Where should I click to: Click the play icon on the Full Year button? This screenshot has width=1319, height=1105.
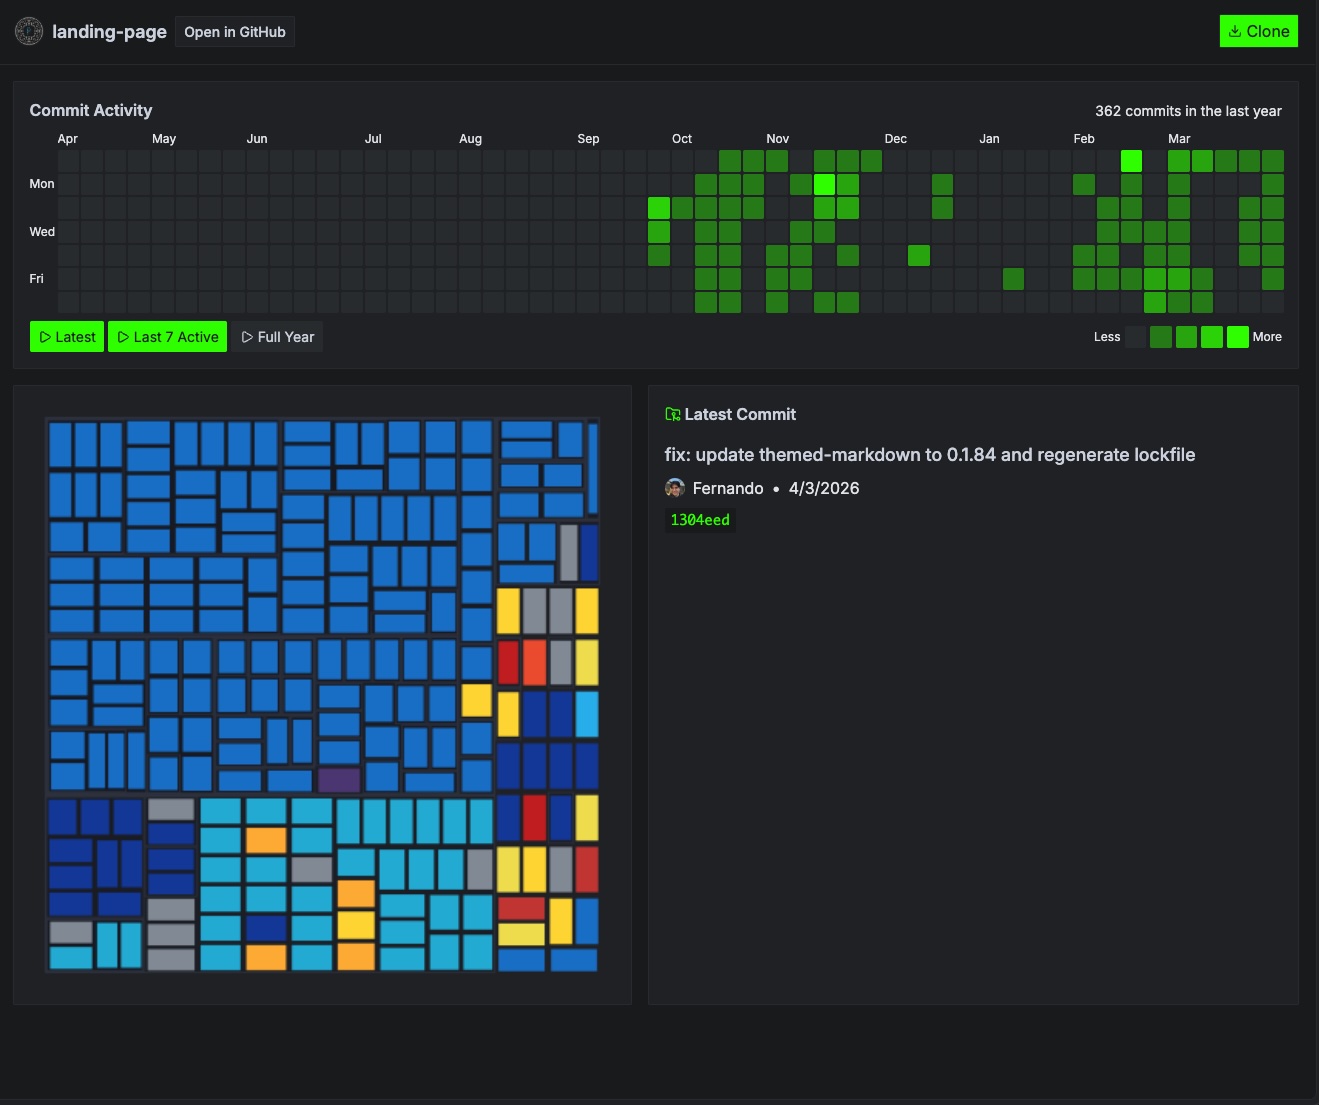248,337
